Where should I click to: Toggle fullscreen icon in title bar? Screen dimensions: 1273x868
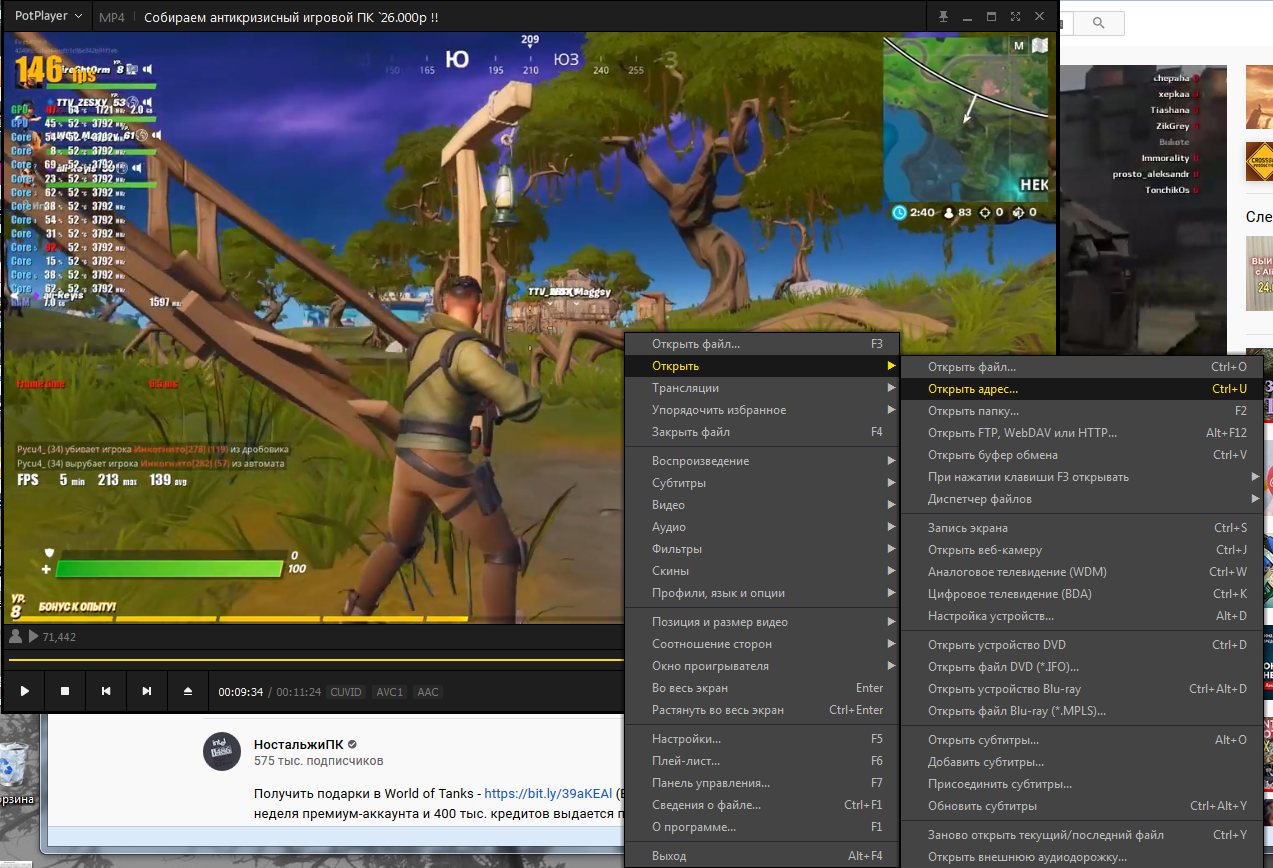(1015, 17)
